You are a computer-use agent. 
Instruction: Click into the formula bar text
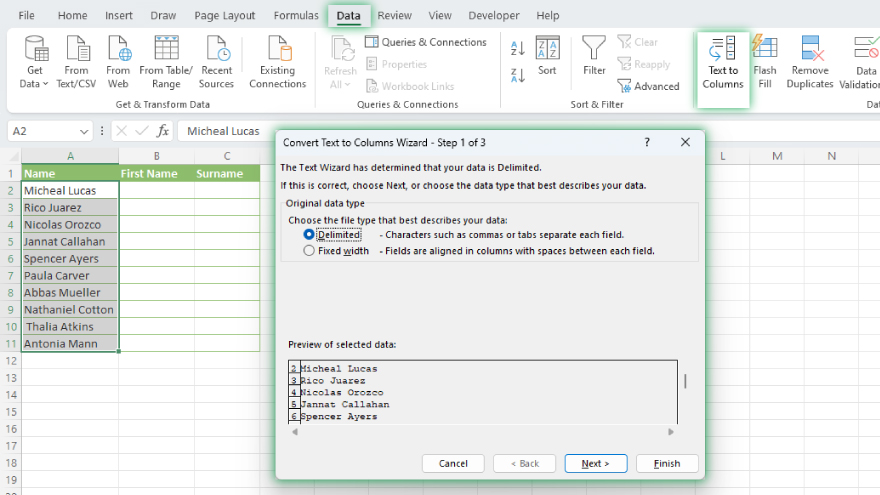[x=223, y=131]
